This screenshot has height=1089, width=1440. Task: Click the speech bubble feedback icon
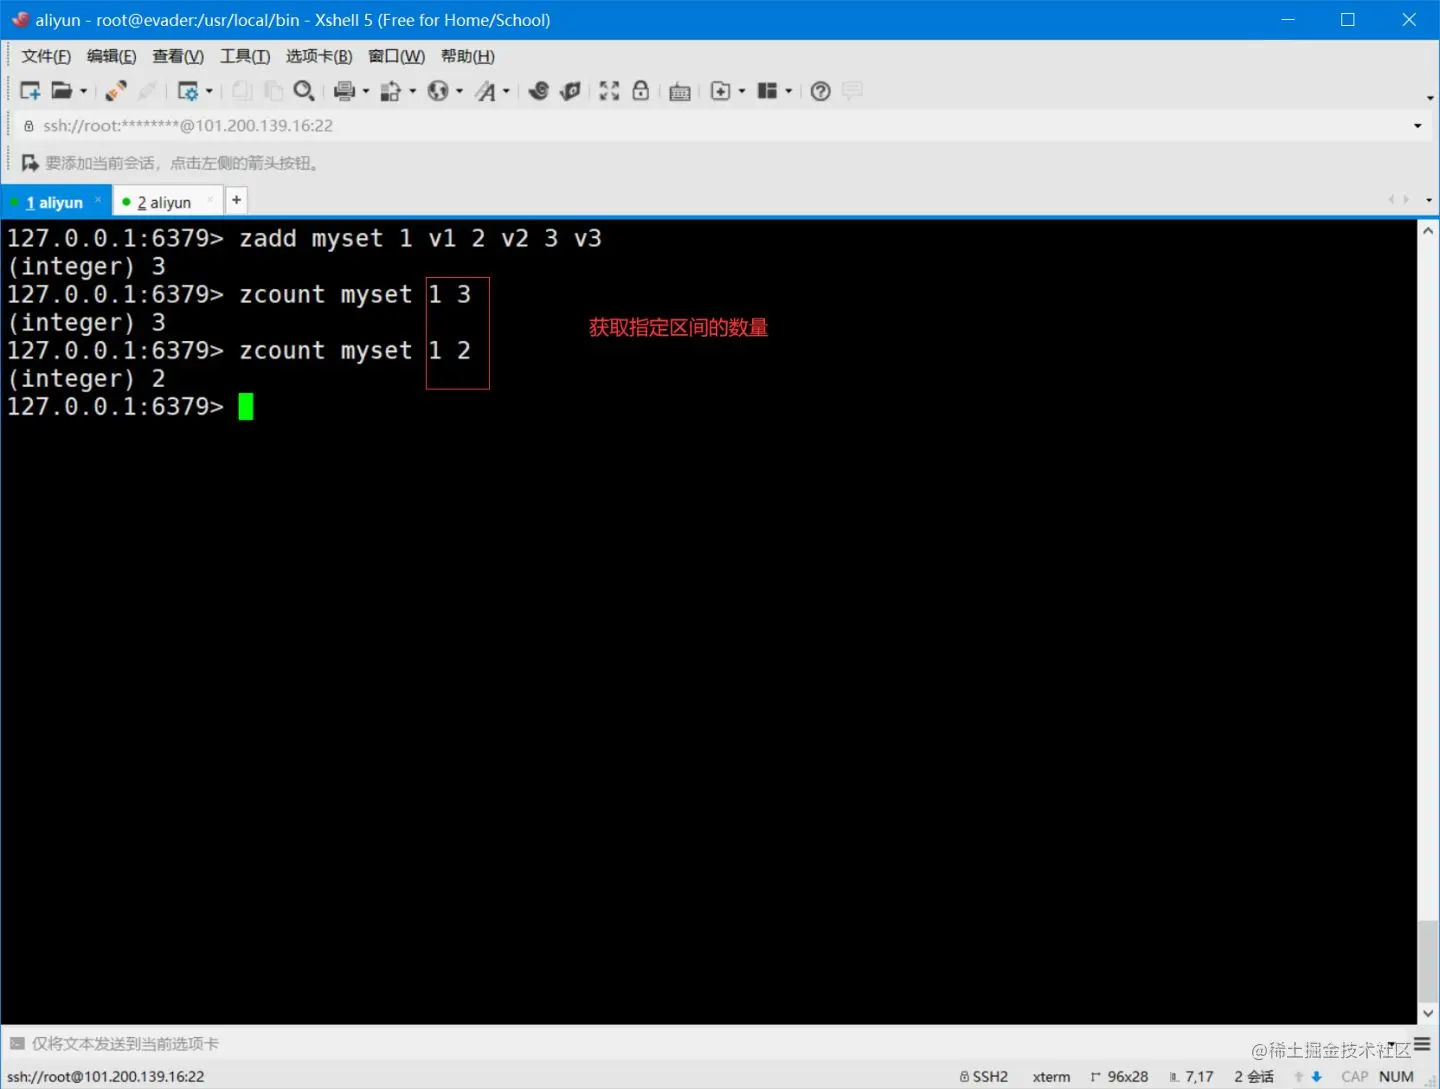[x=852, y=91]
